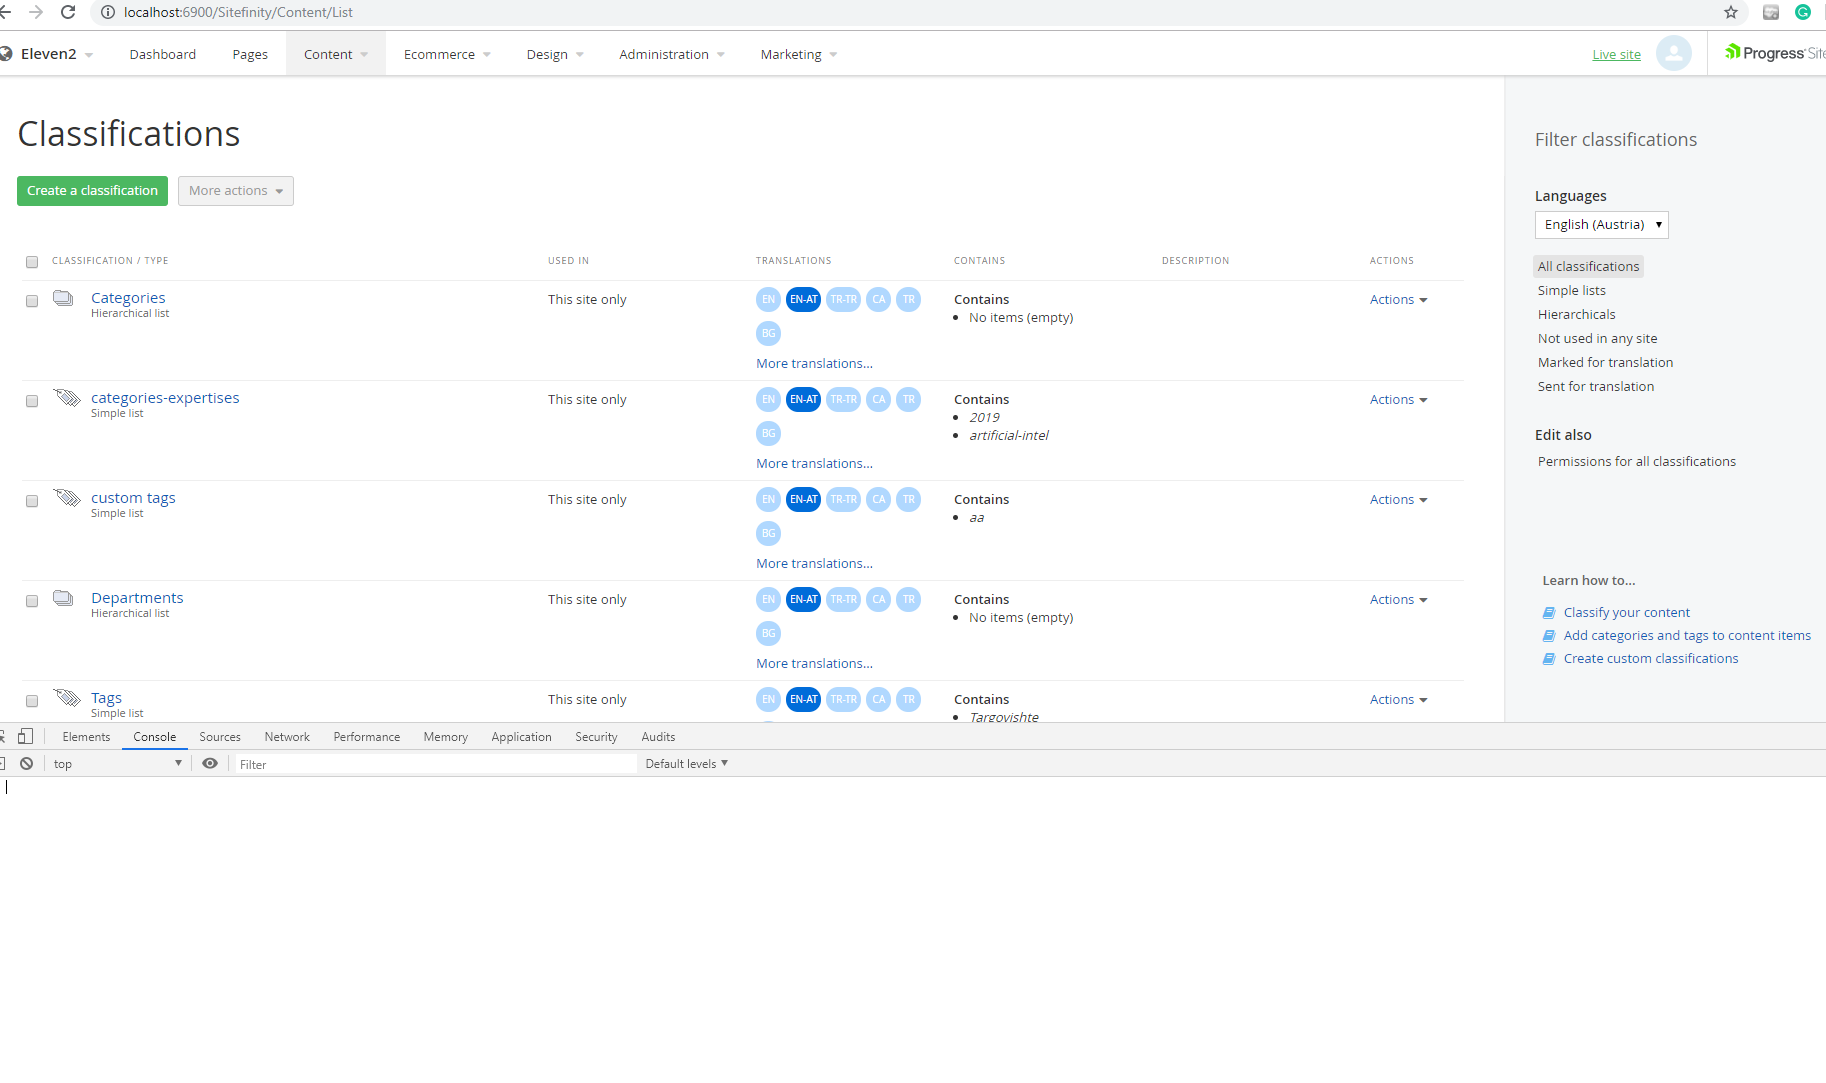
Task: Check the checkbox next to custom tags
Action: [x=31, y=501]
